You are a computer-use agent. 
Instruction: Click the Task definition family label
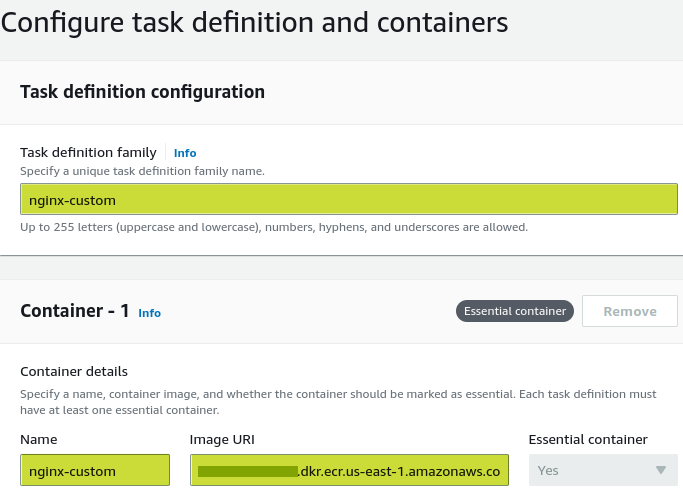88,153
